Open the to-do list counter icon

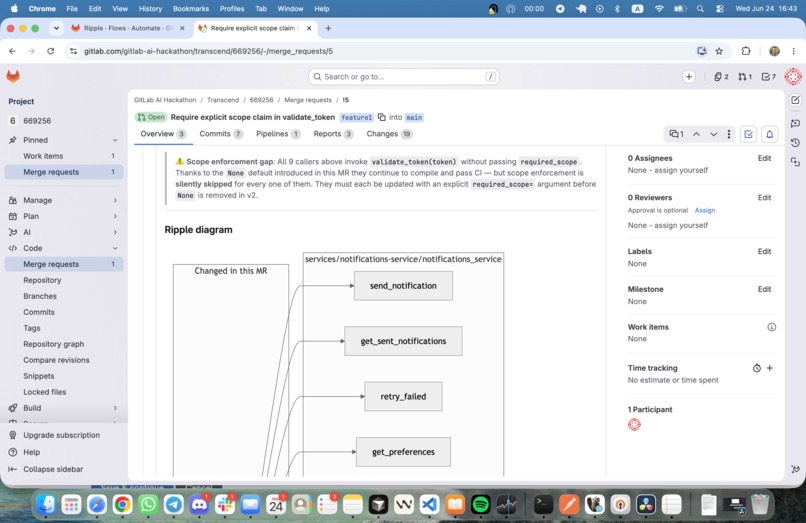pos(768,77)
